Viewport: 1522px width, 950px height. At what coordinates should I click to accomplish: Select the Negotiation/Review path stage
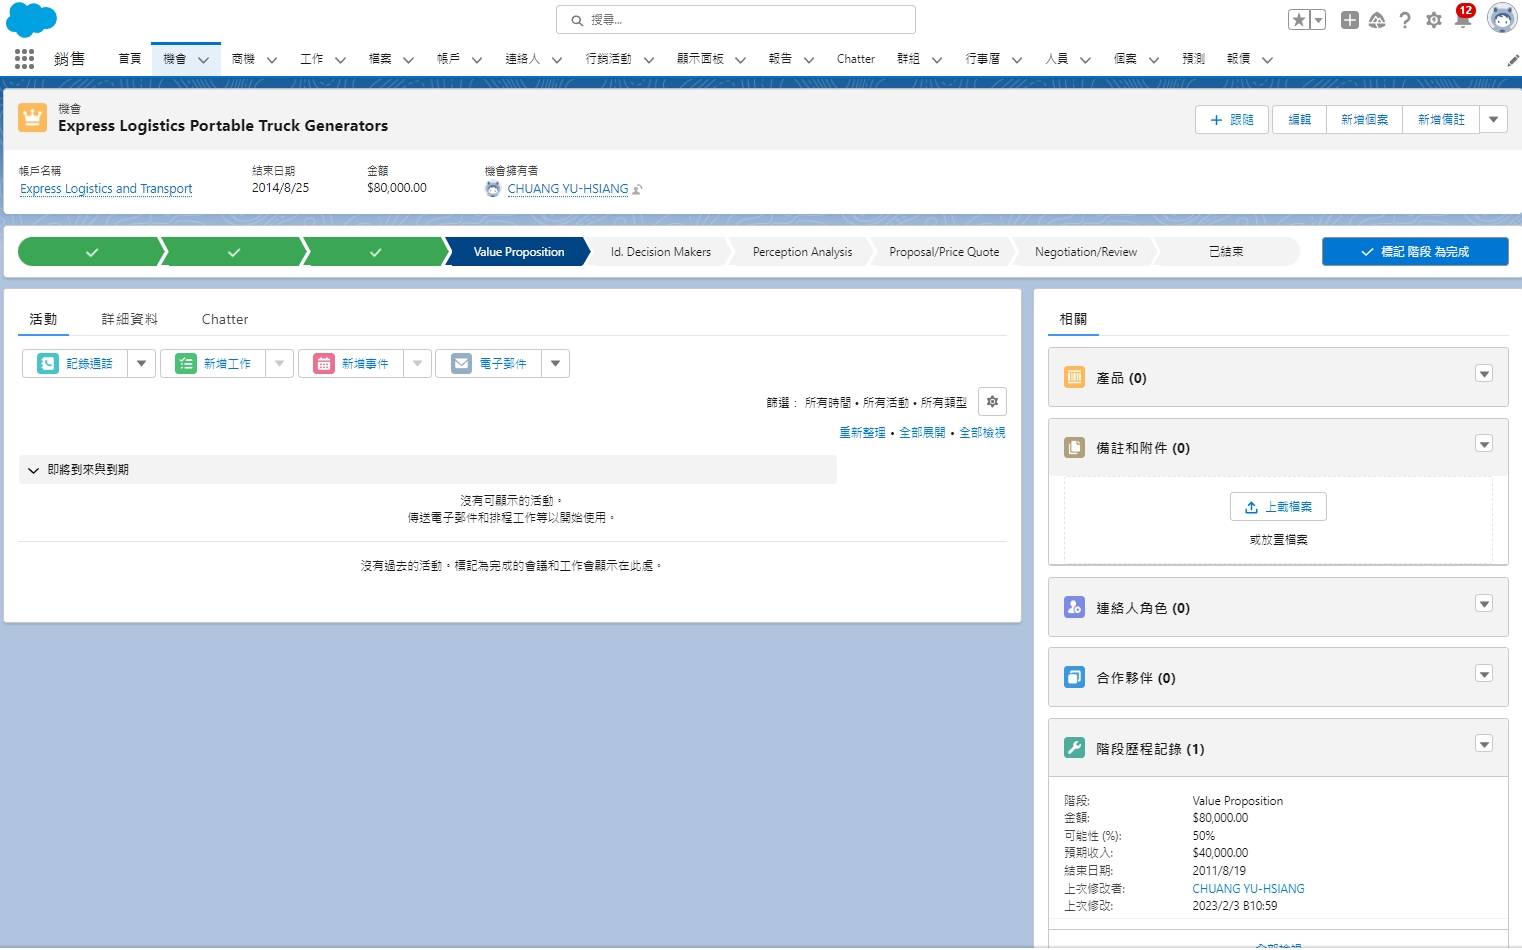point(1086,252)
